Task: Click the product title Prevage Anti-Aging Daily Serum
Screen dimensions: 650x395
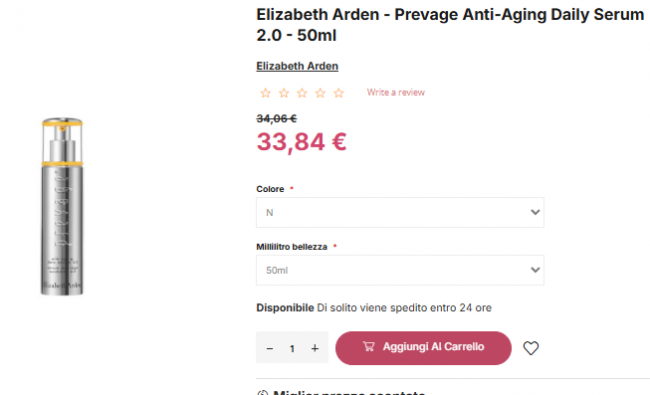Action: click(450, 25)
